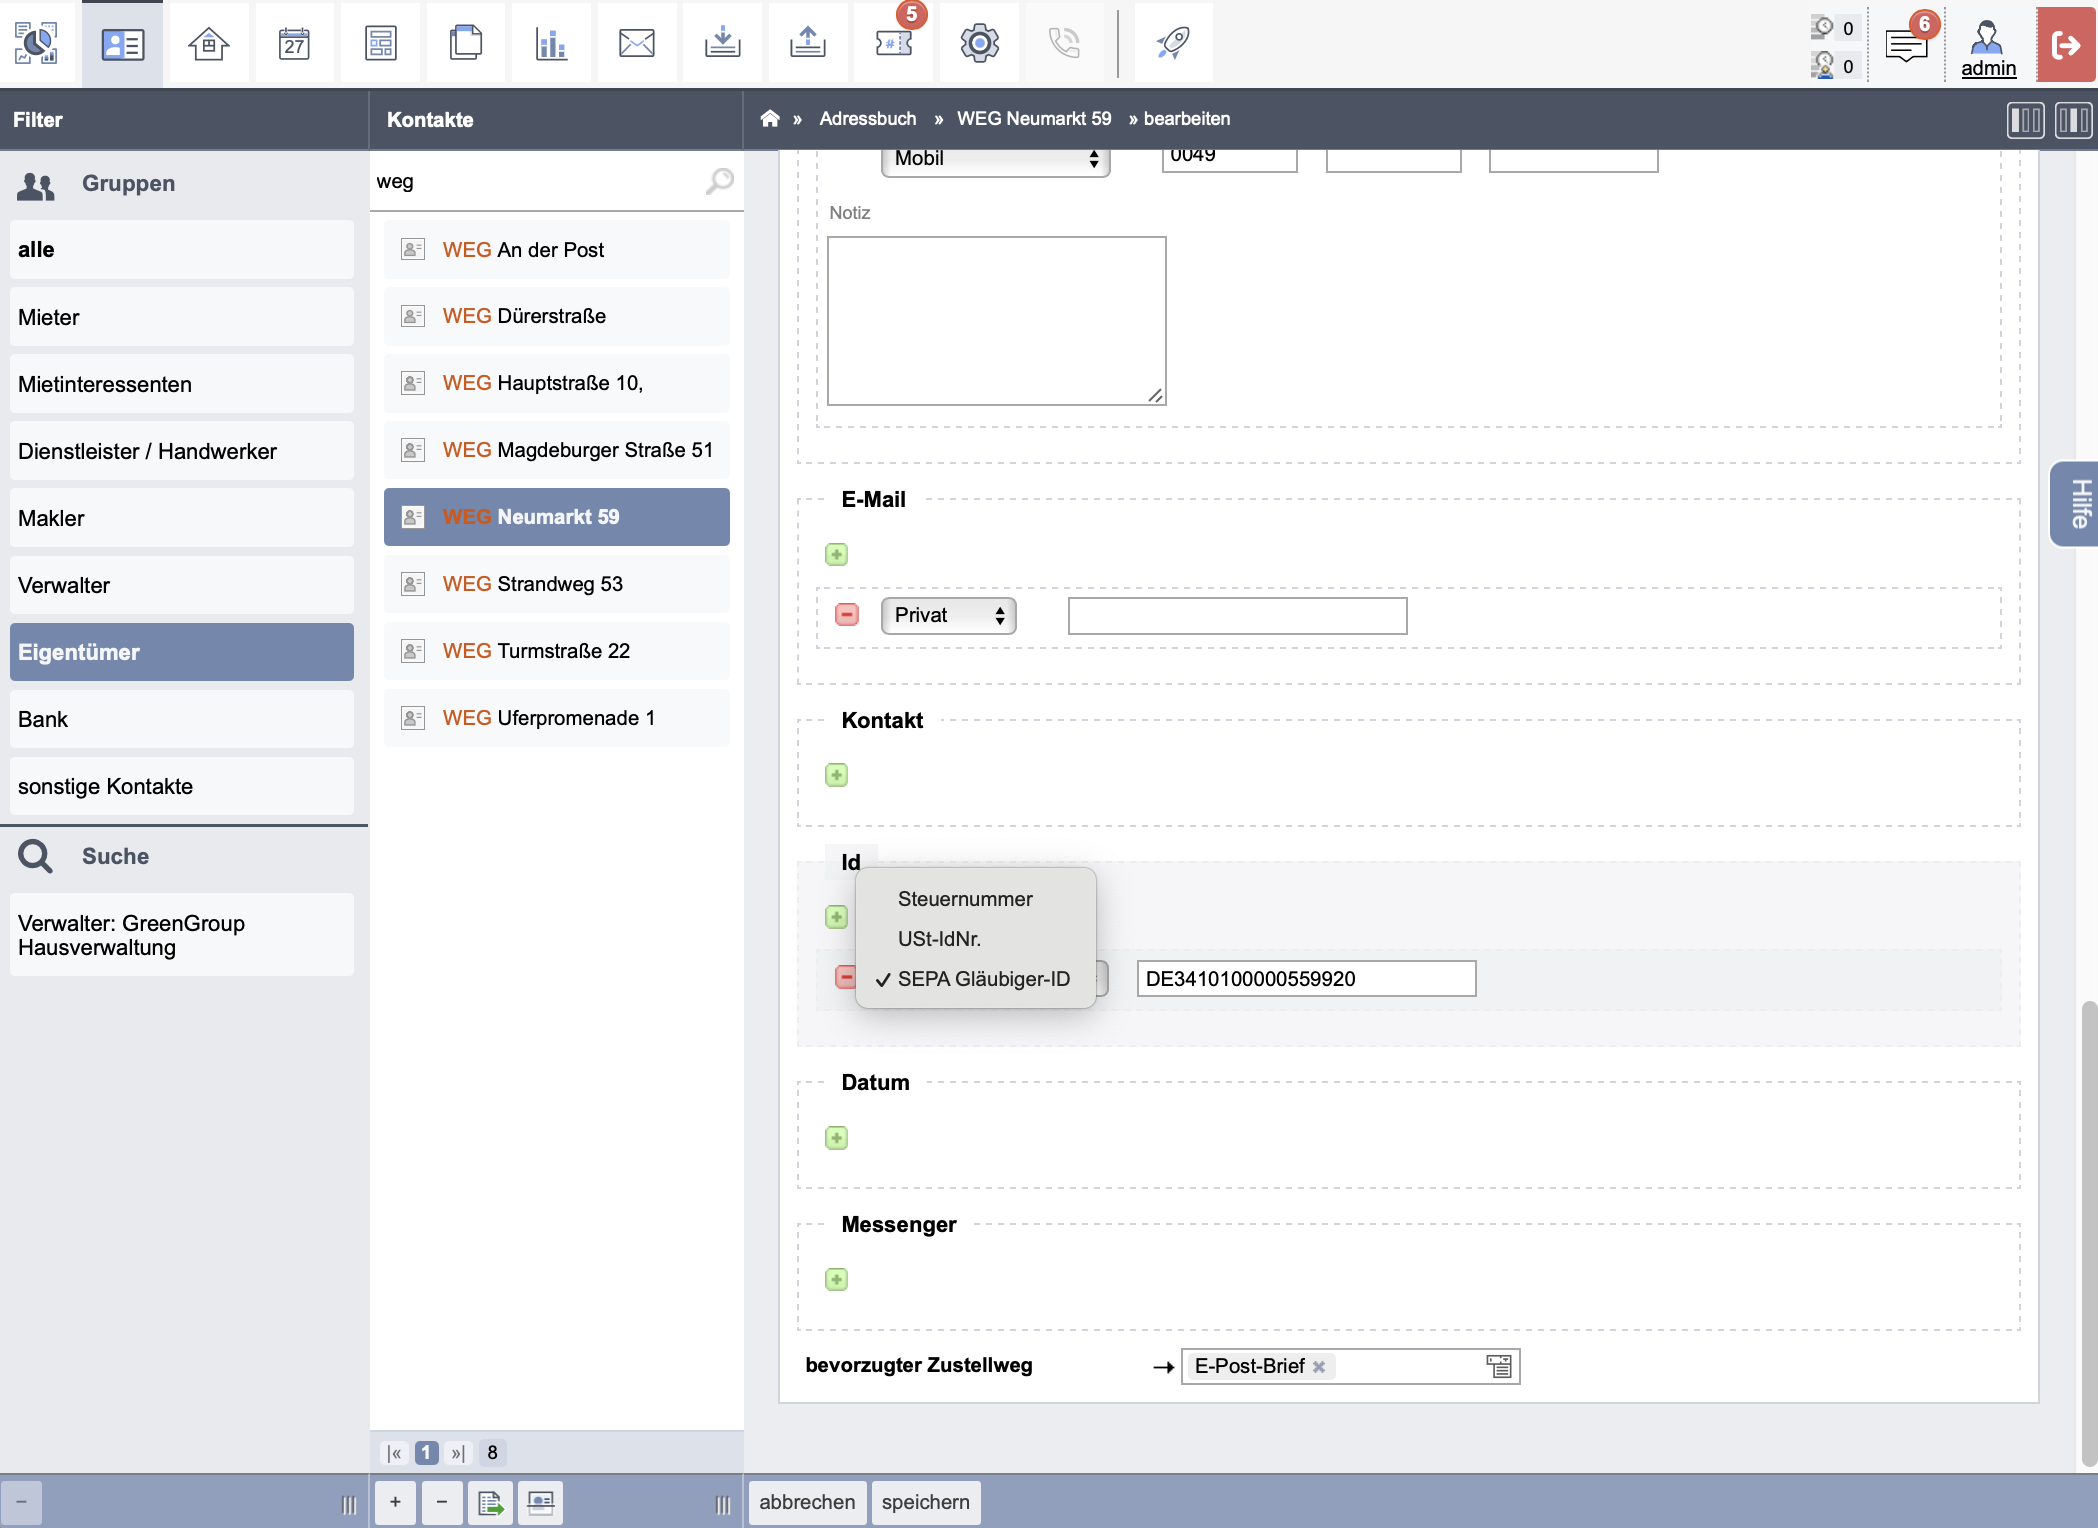This screenshot has height=1528, width=2098.
Task: Collapse the Filter panel minus button
Action: coord(21,1502)
